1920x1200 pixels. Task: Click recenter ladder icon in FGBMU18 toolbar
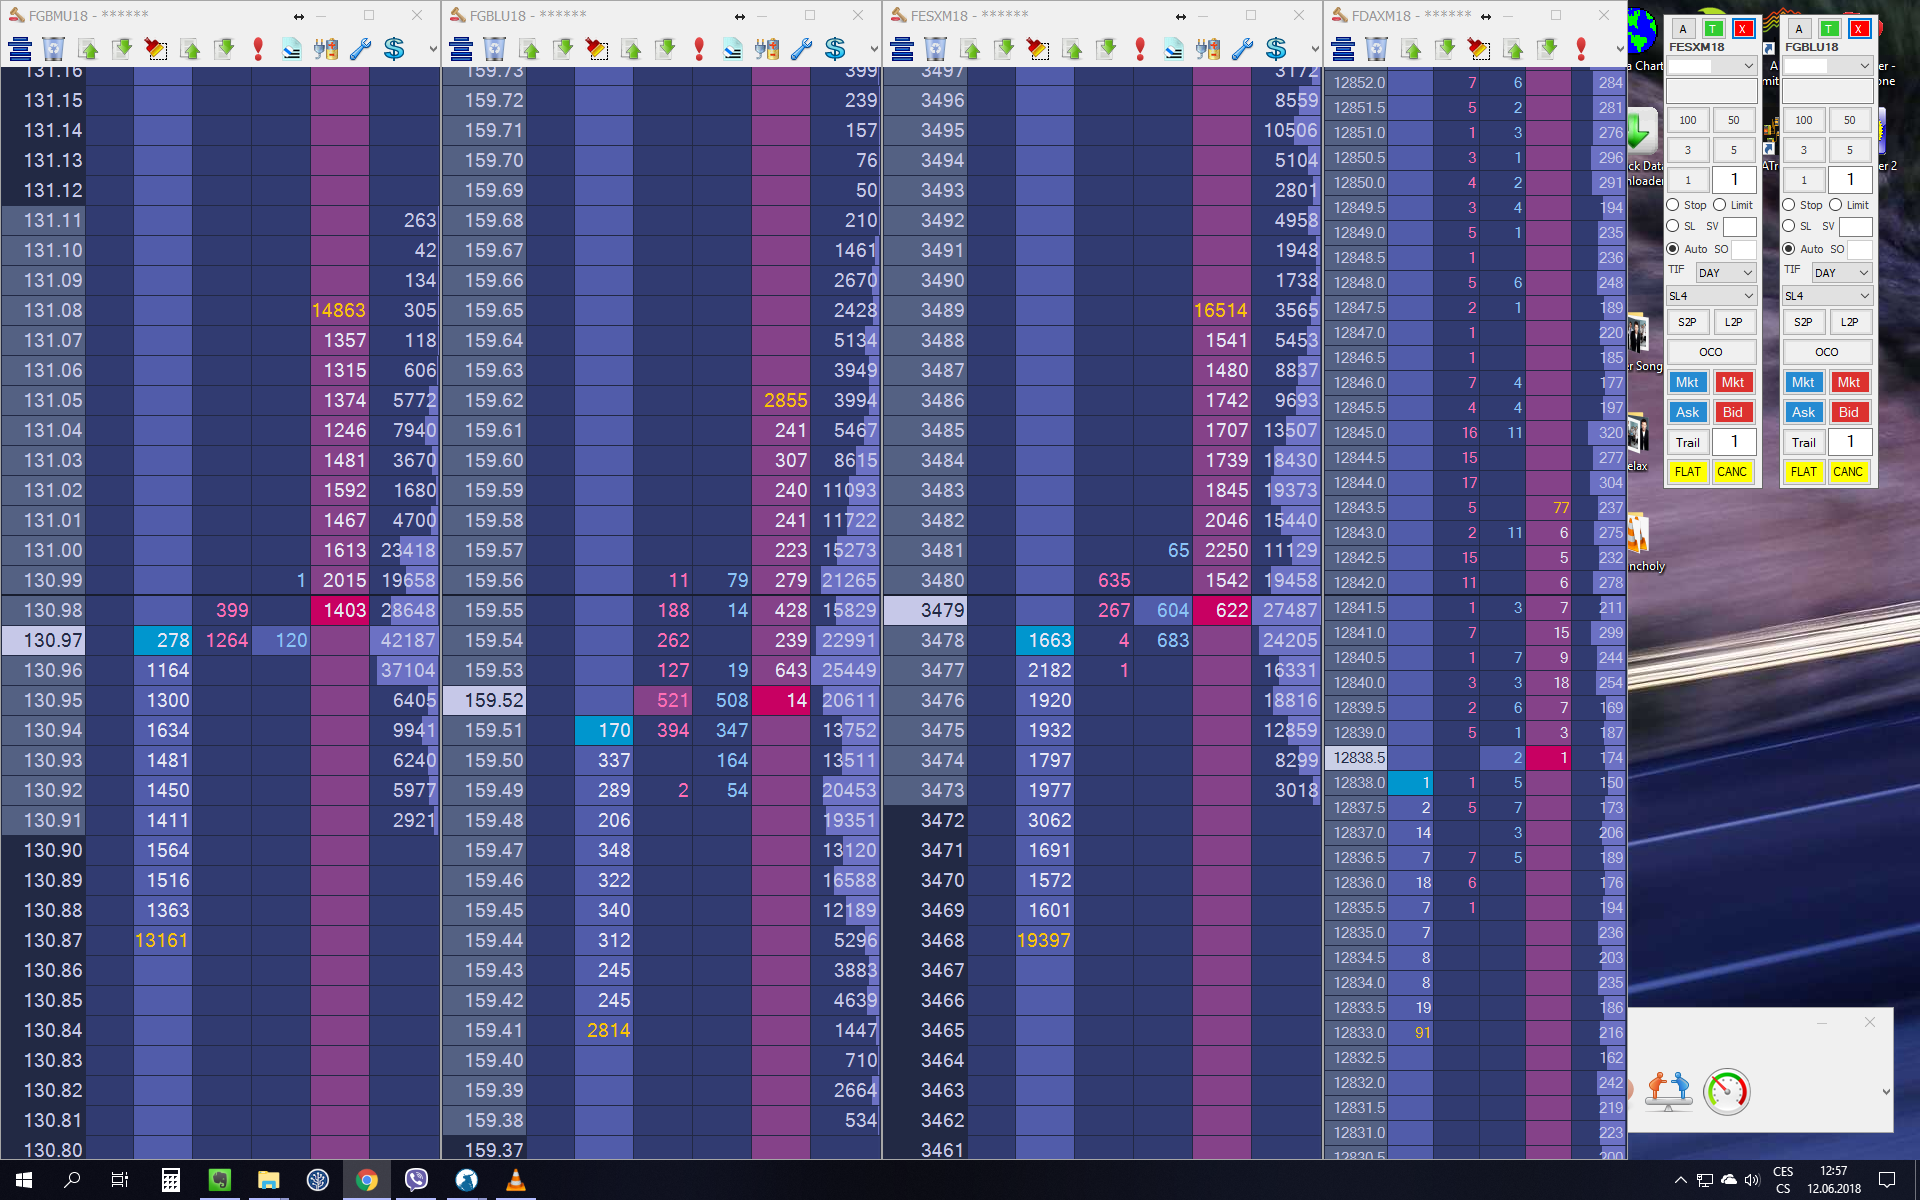(x=20, y=49)
